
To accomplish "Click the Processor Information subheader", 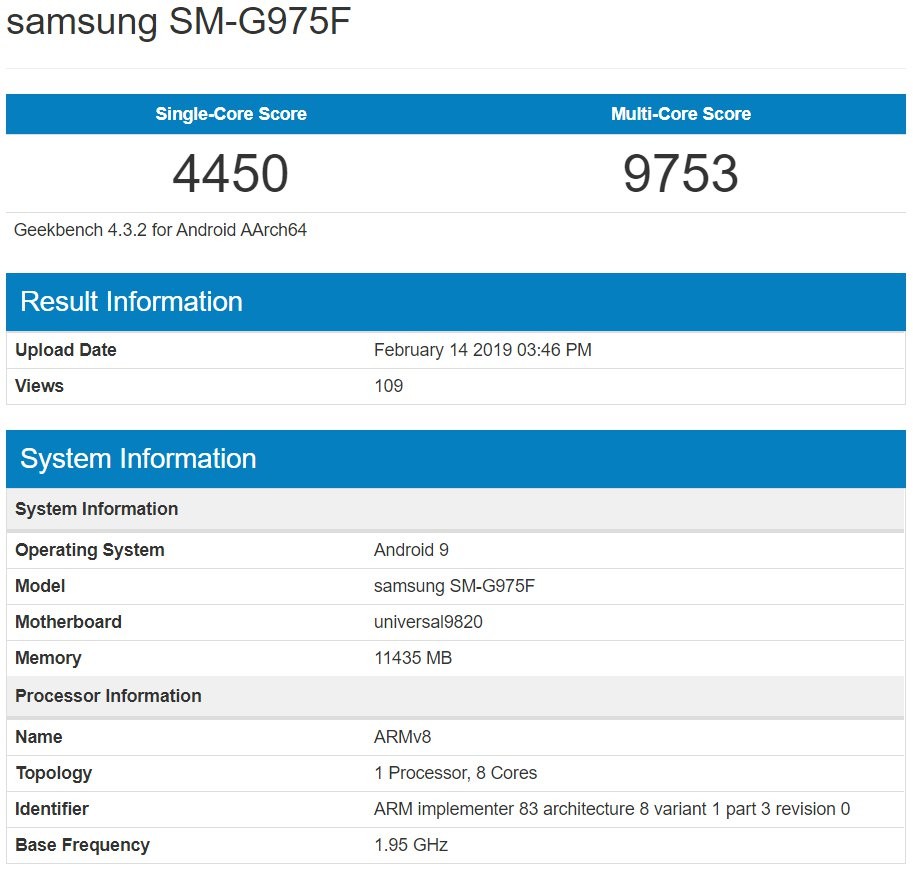I will click(x=108, y=696).
